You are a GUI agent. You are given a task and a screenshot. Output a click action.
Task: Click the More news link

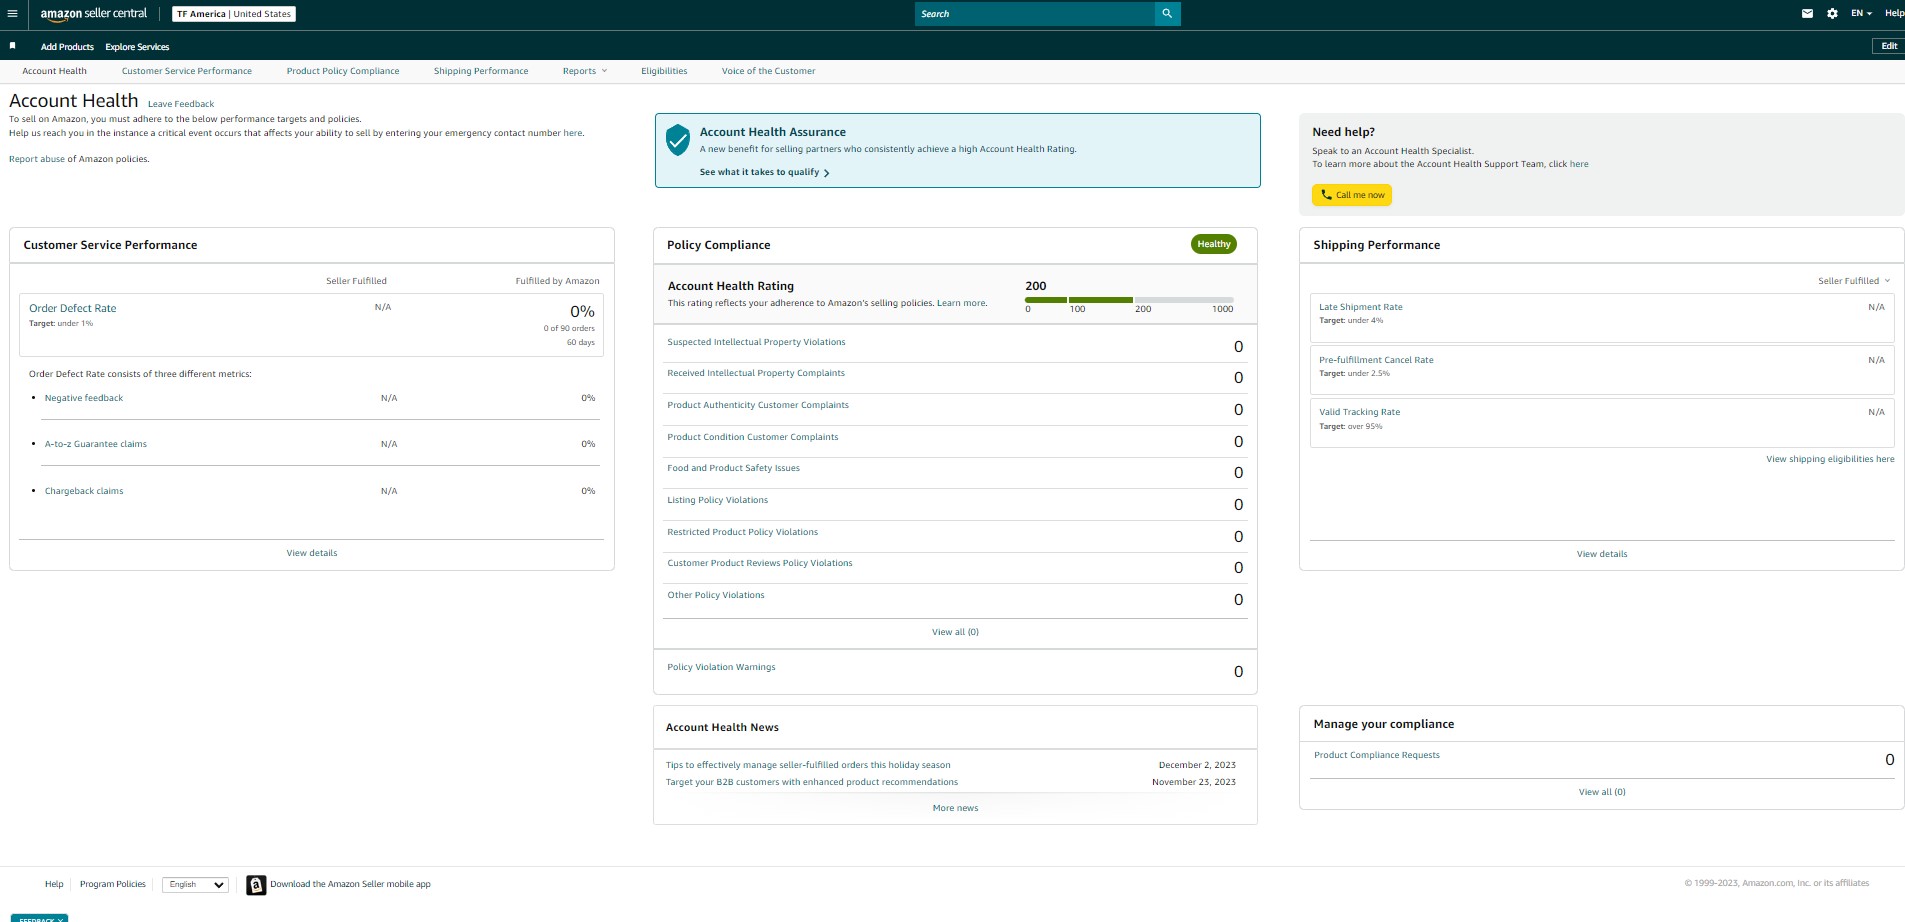click(x=955, y=808)
